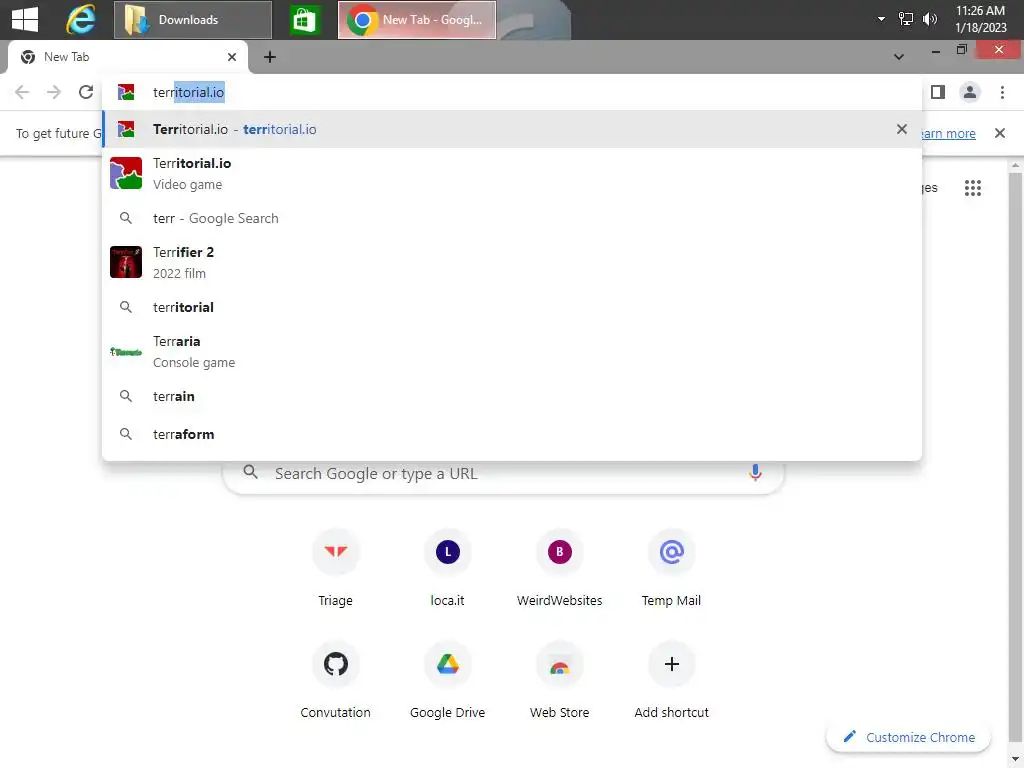This screenshot has width=1024, height=768.
Task: Open the Learn more link
Action: coord(948,133)
